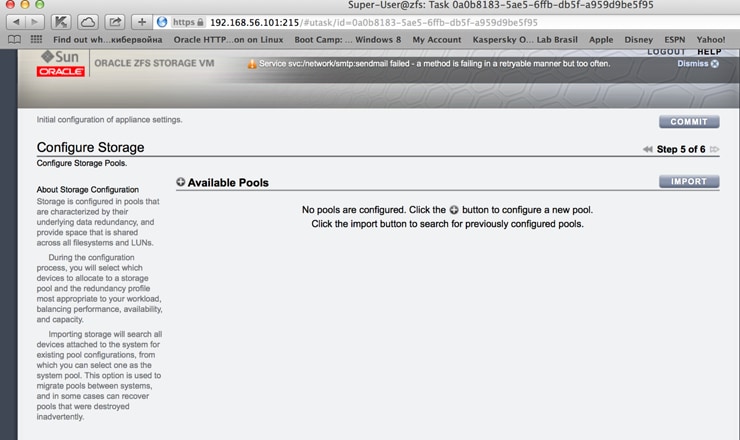Click the COMMIT button

point(689,122)
